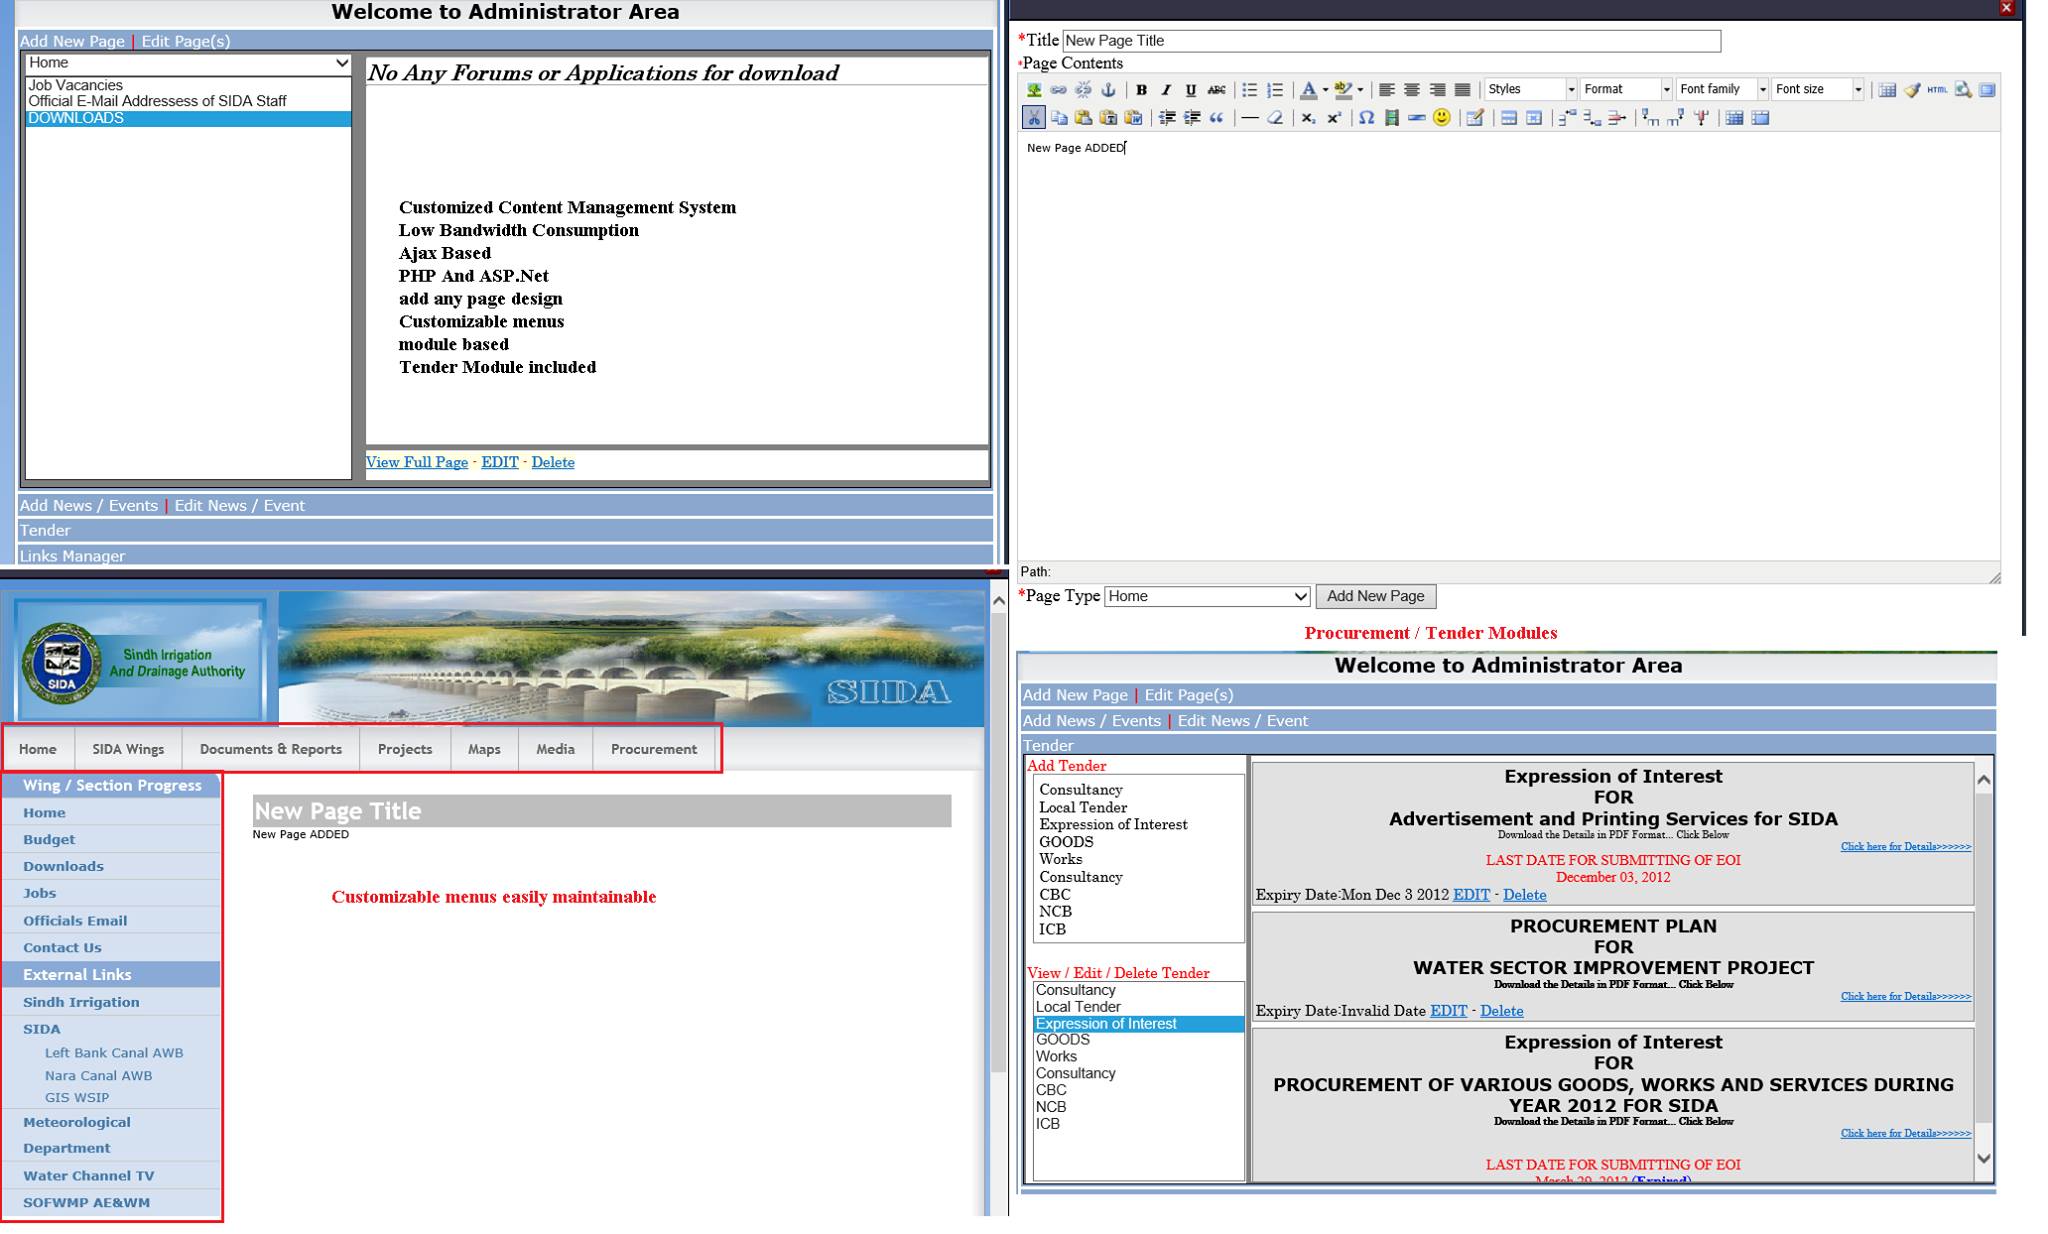Open Documents & Reports menu
Screen dimensions: 2048x1234
271,749
